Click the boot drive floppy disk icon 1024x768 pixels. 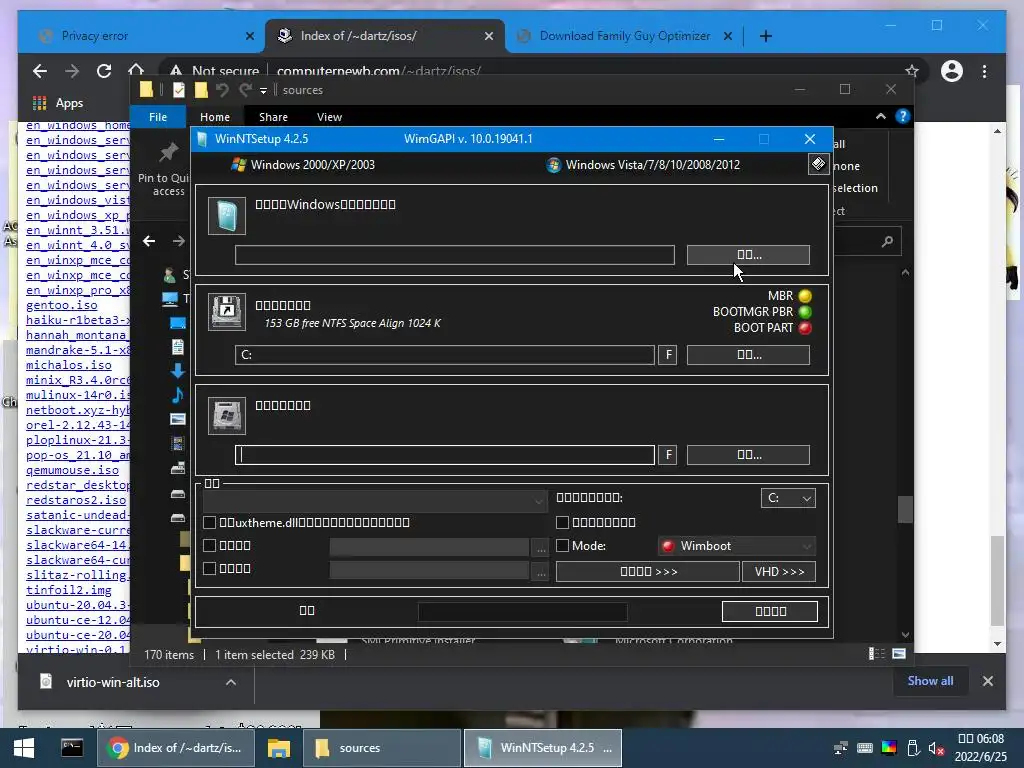[x=227, y=312]
